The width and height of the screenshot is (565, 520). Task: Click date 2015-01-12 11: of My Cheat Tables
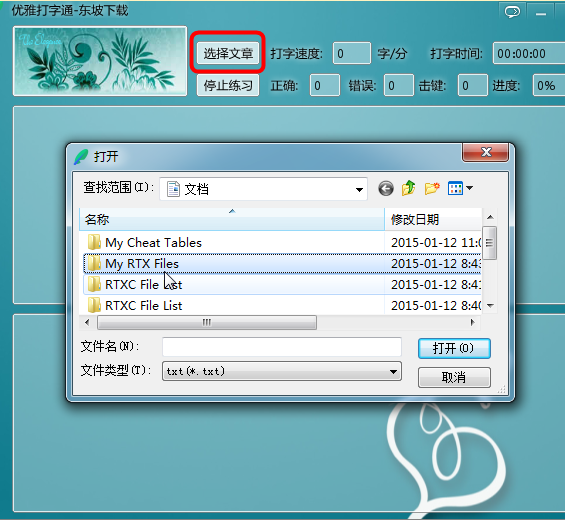(436, 243)
